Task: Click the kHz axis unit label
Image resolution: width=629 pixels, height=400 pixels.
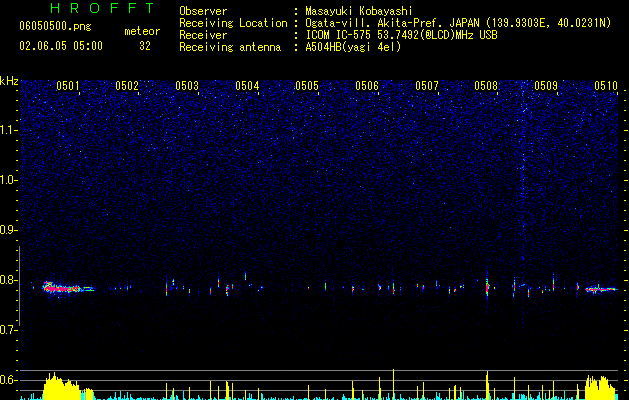Action: 9,81
